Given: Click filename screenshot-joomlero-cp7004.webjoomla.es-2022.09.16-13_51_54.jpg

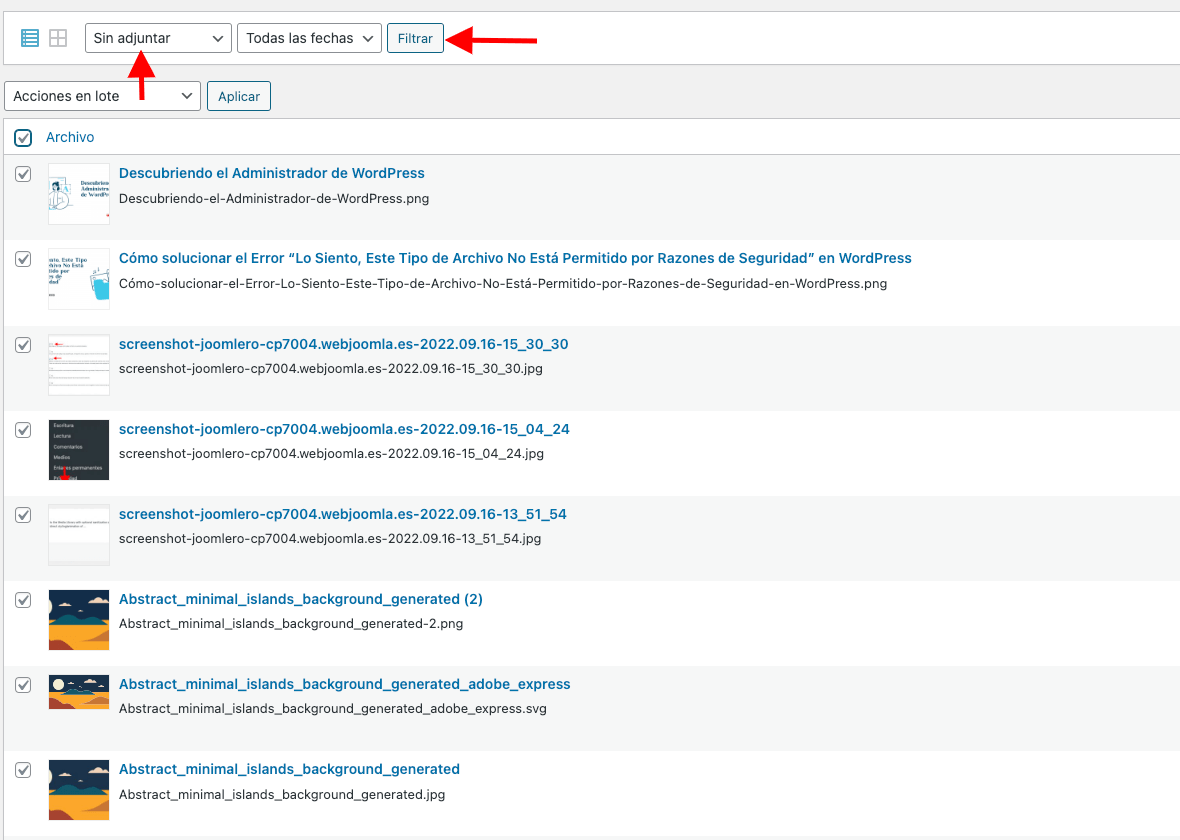Looking at the screenshot, I should (330, 539).
